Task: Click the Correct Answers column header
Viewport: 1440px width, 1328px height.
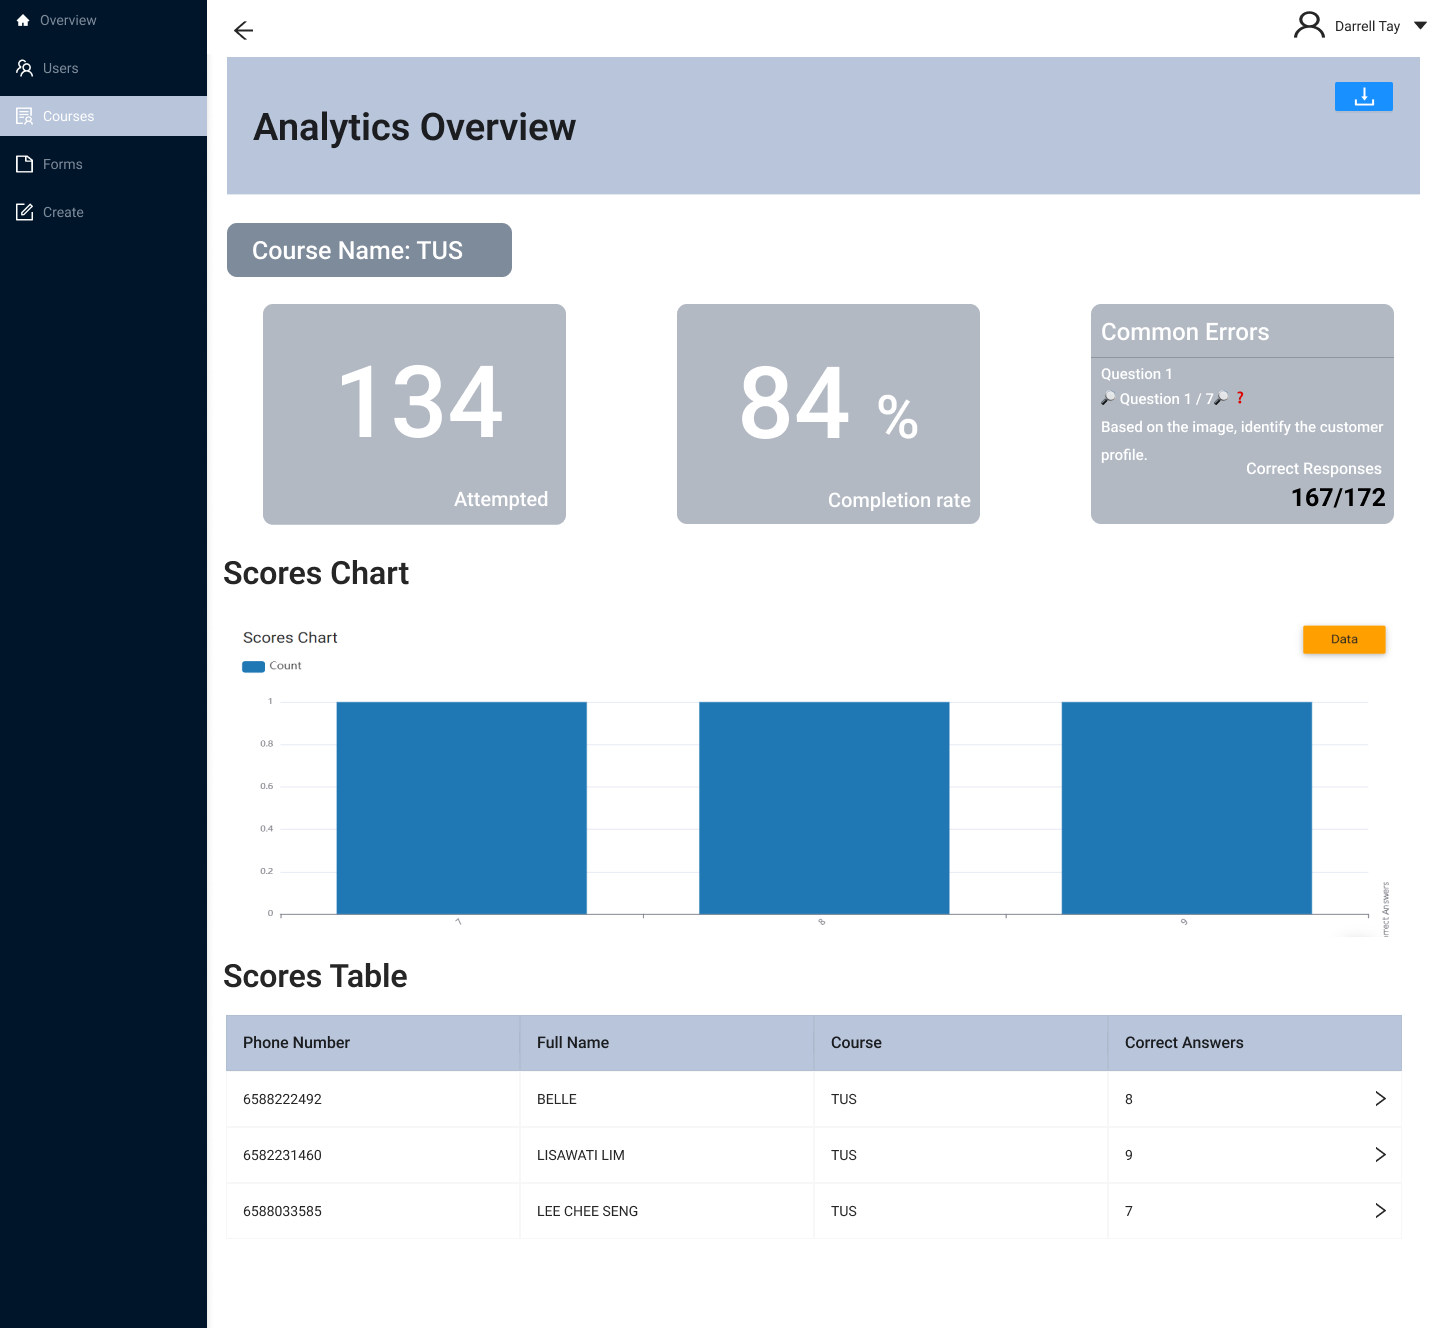Action: click(x=1255, y=1043)
